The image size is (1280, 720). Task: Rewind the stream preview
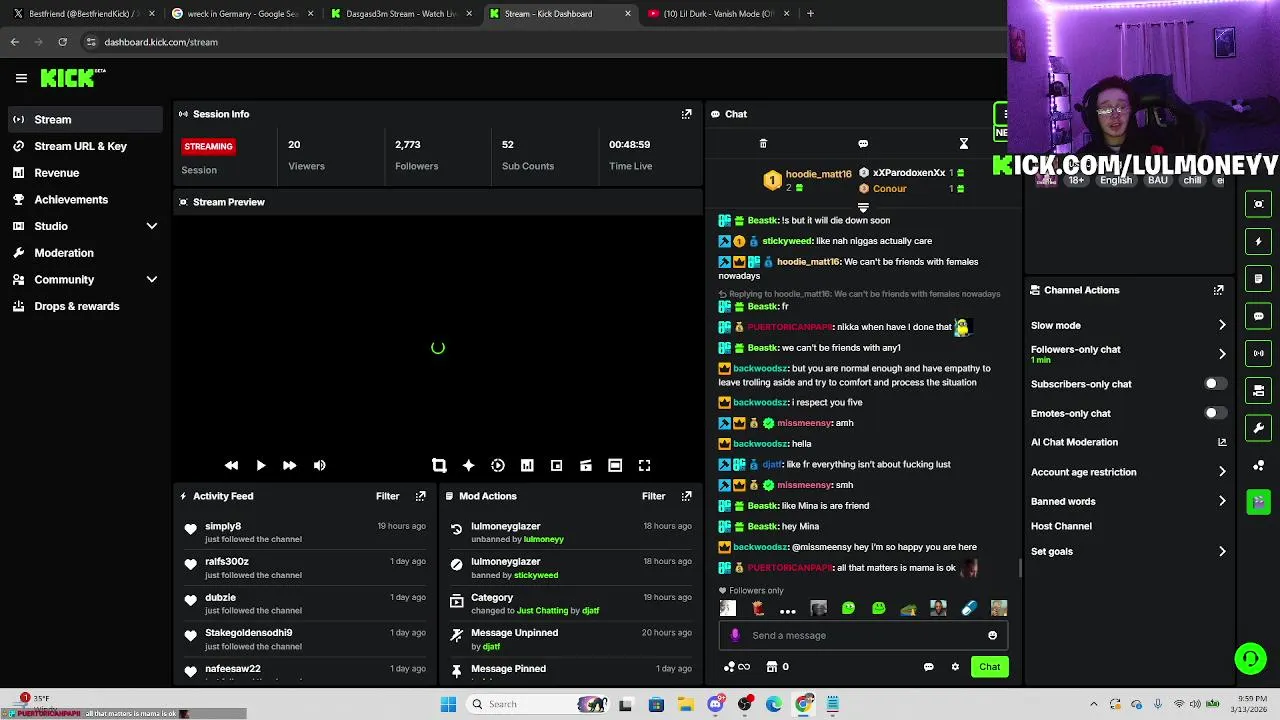coord(231,465)
